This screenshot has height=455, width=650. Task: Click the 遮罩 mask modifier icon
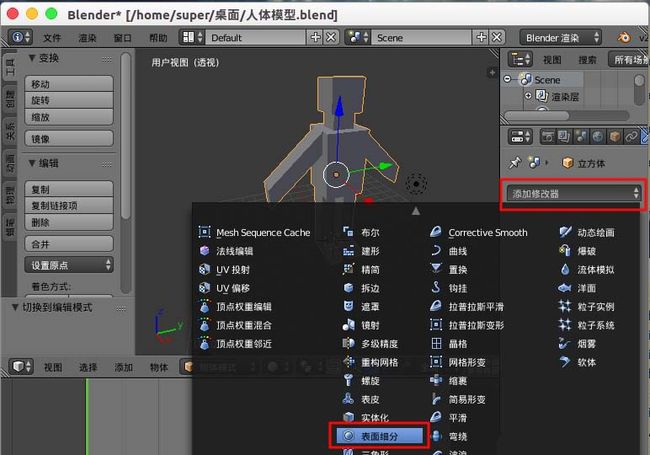(x=349, y=306)
